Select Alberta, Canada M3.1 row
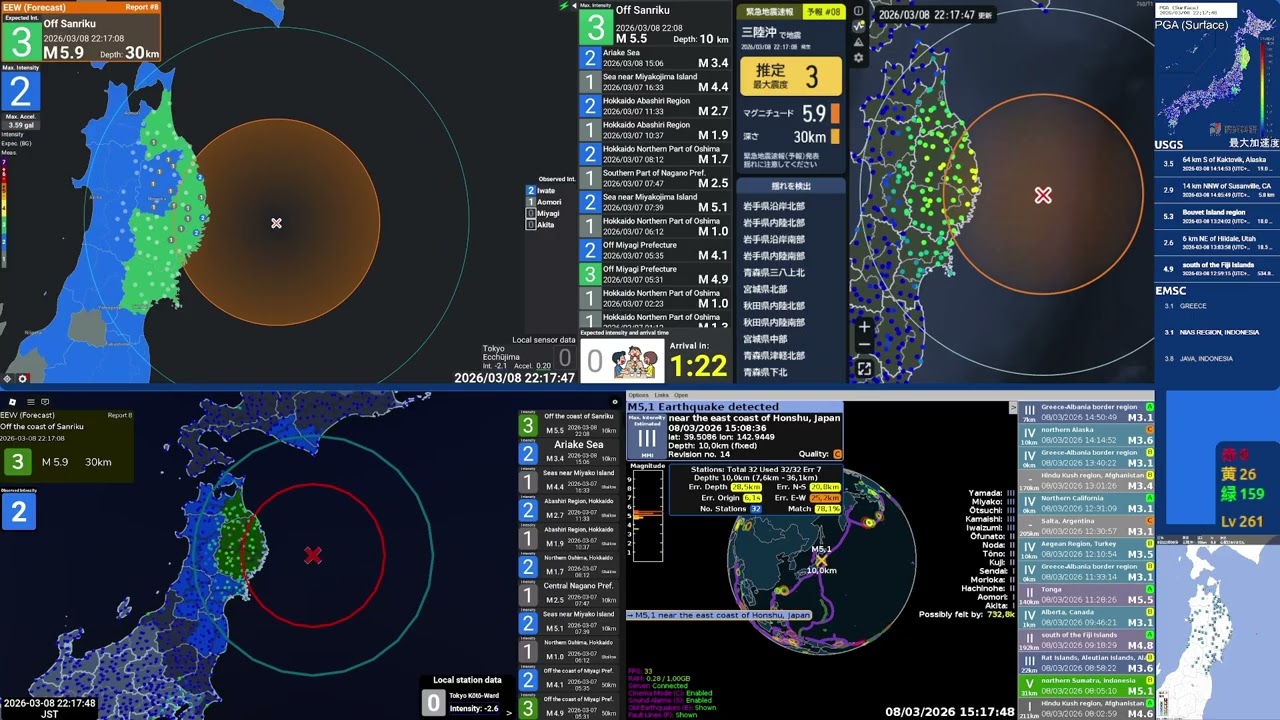The image size is (1280, 720). tap(1087, 617)
